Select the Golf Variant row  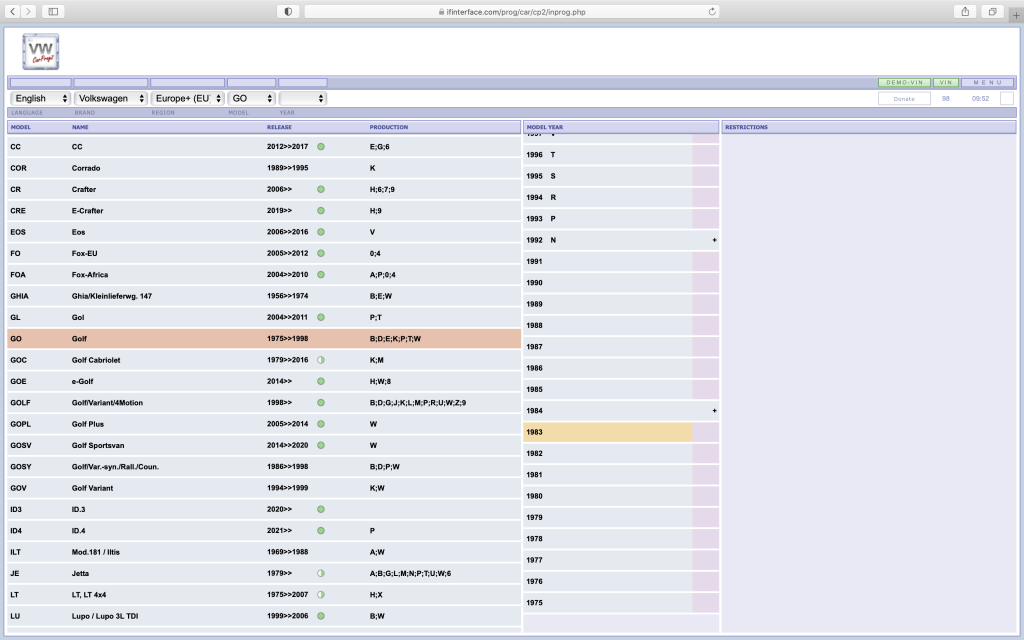pos(264,488)
